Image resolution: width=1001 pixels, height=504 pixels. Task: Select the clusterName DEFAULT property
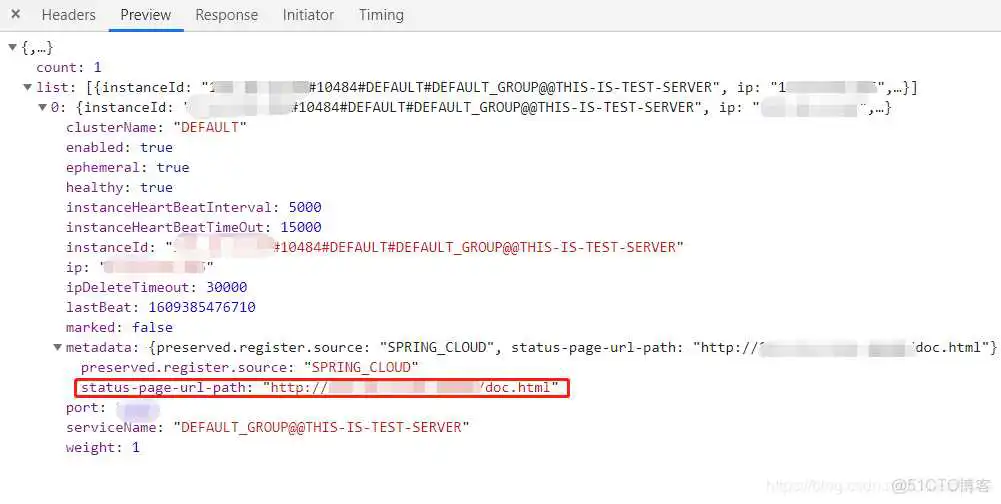click(x=155, y=127)
